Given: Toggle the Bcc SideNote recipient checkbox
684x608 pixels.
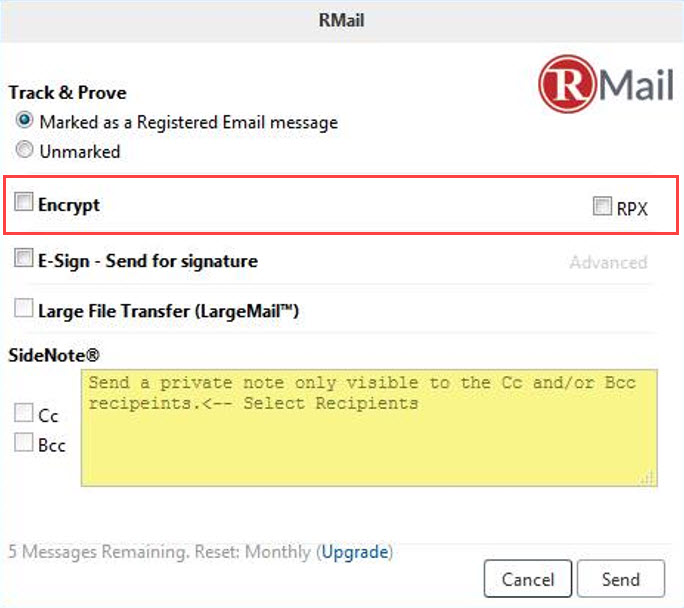Looking at the screenshot, I should tap(23, 443).
